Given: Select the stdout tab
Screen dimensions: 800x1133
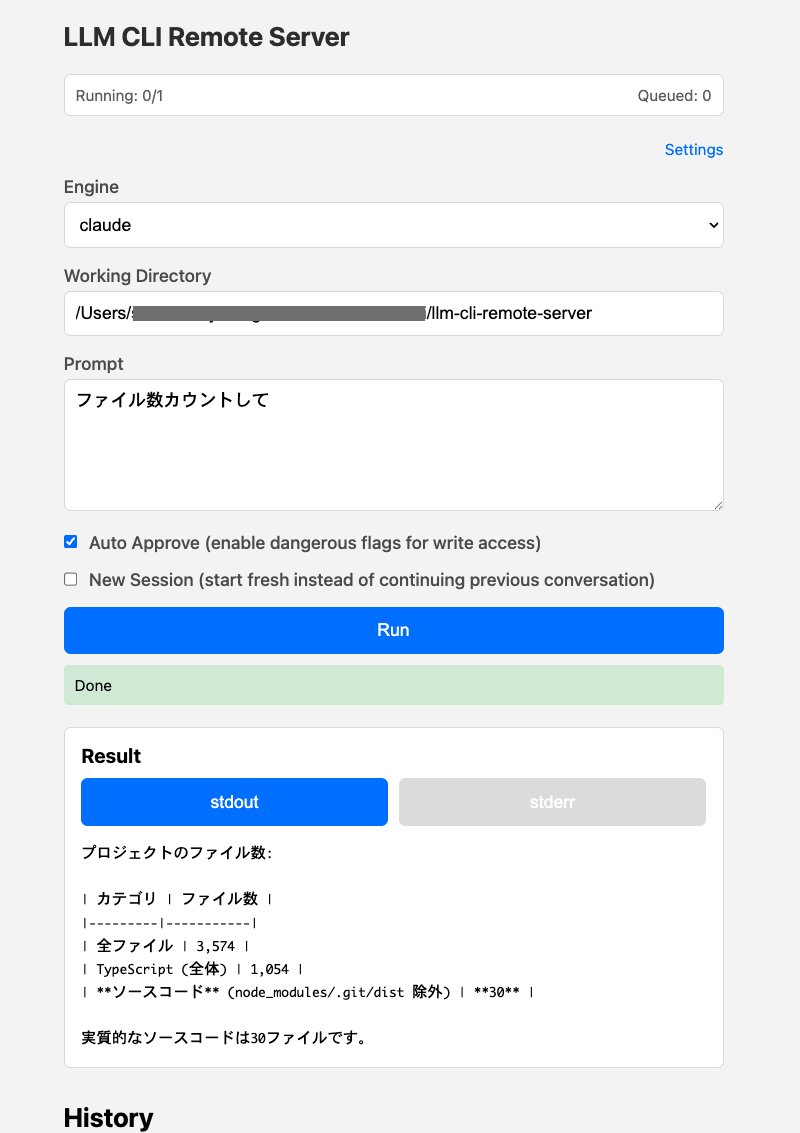Looking at the screenshot, I should 234,801.
